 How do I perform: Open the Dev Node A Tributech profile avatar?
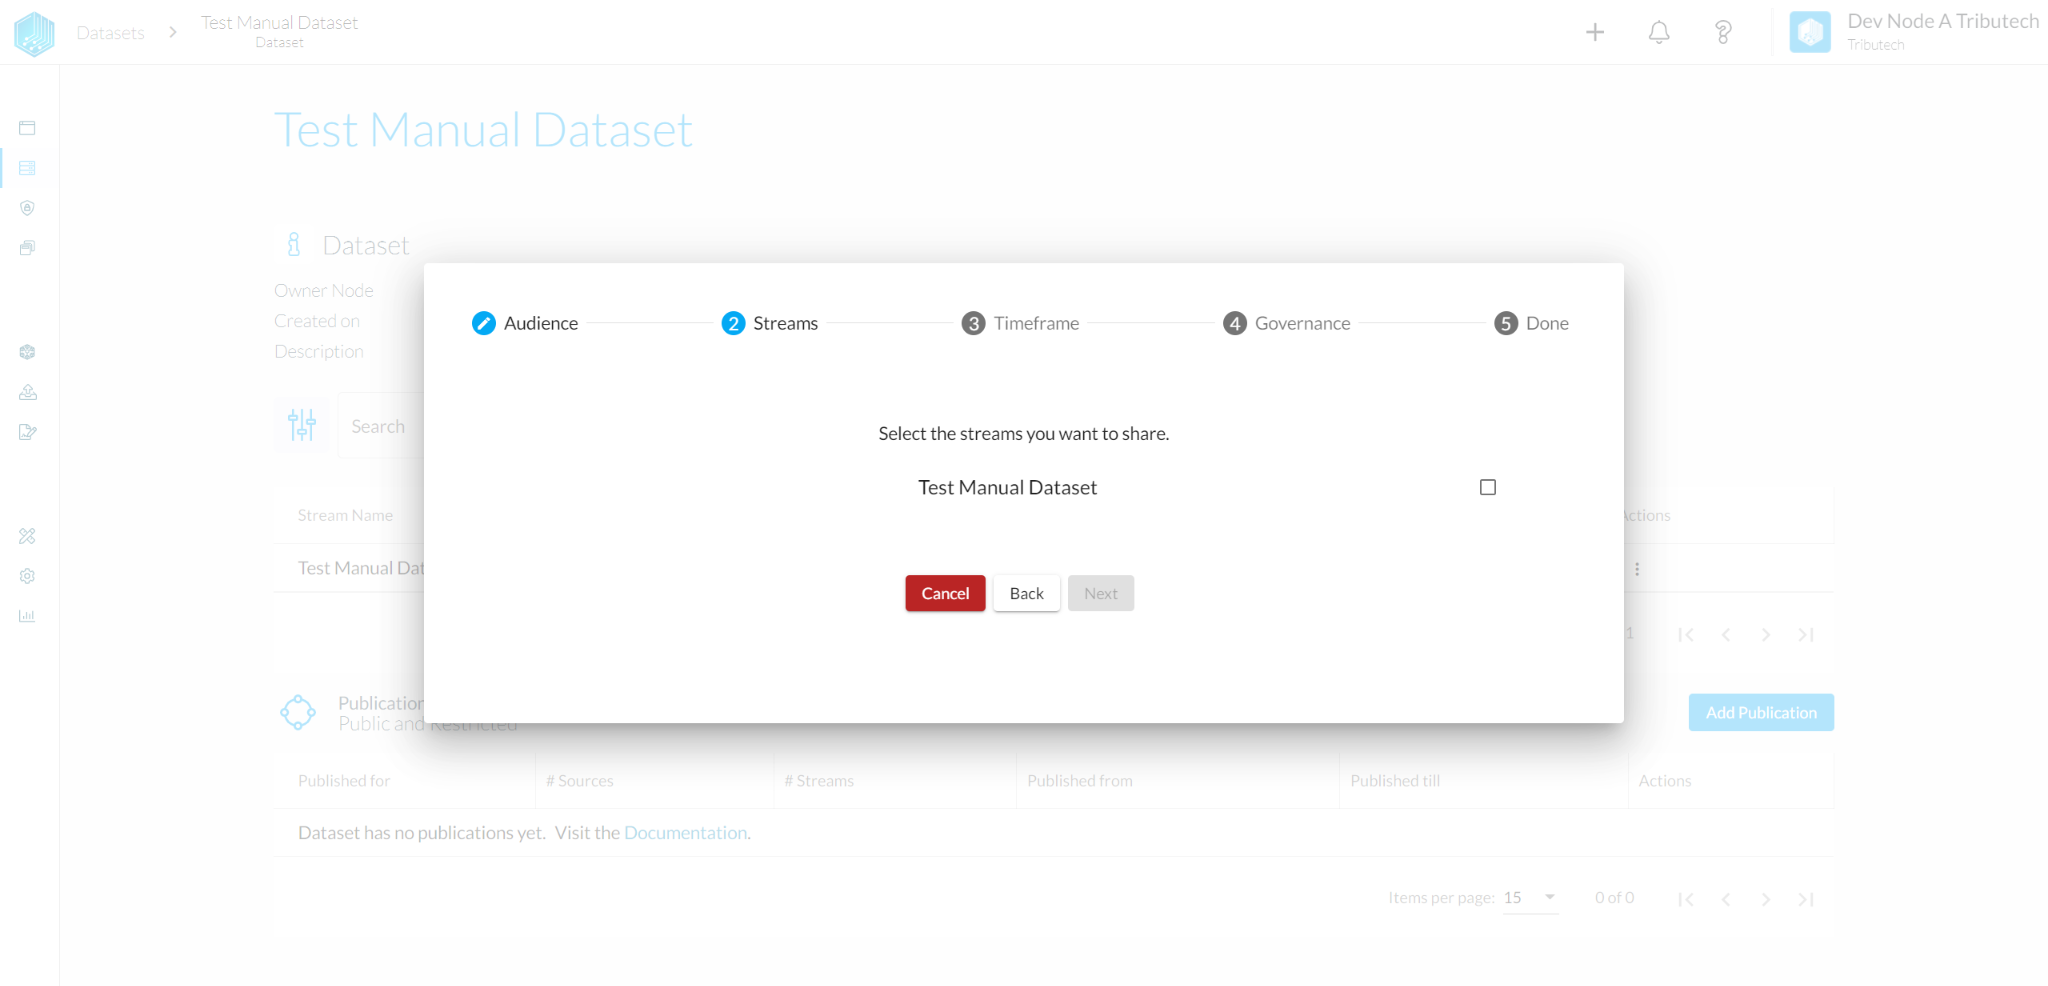[x=1810, y=32]
